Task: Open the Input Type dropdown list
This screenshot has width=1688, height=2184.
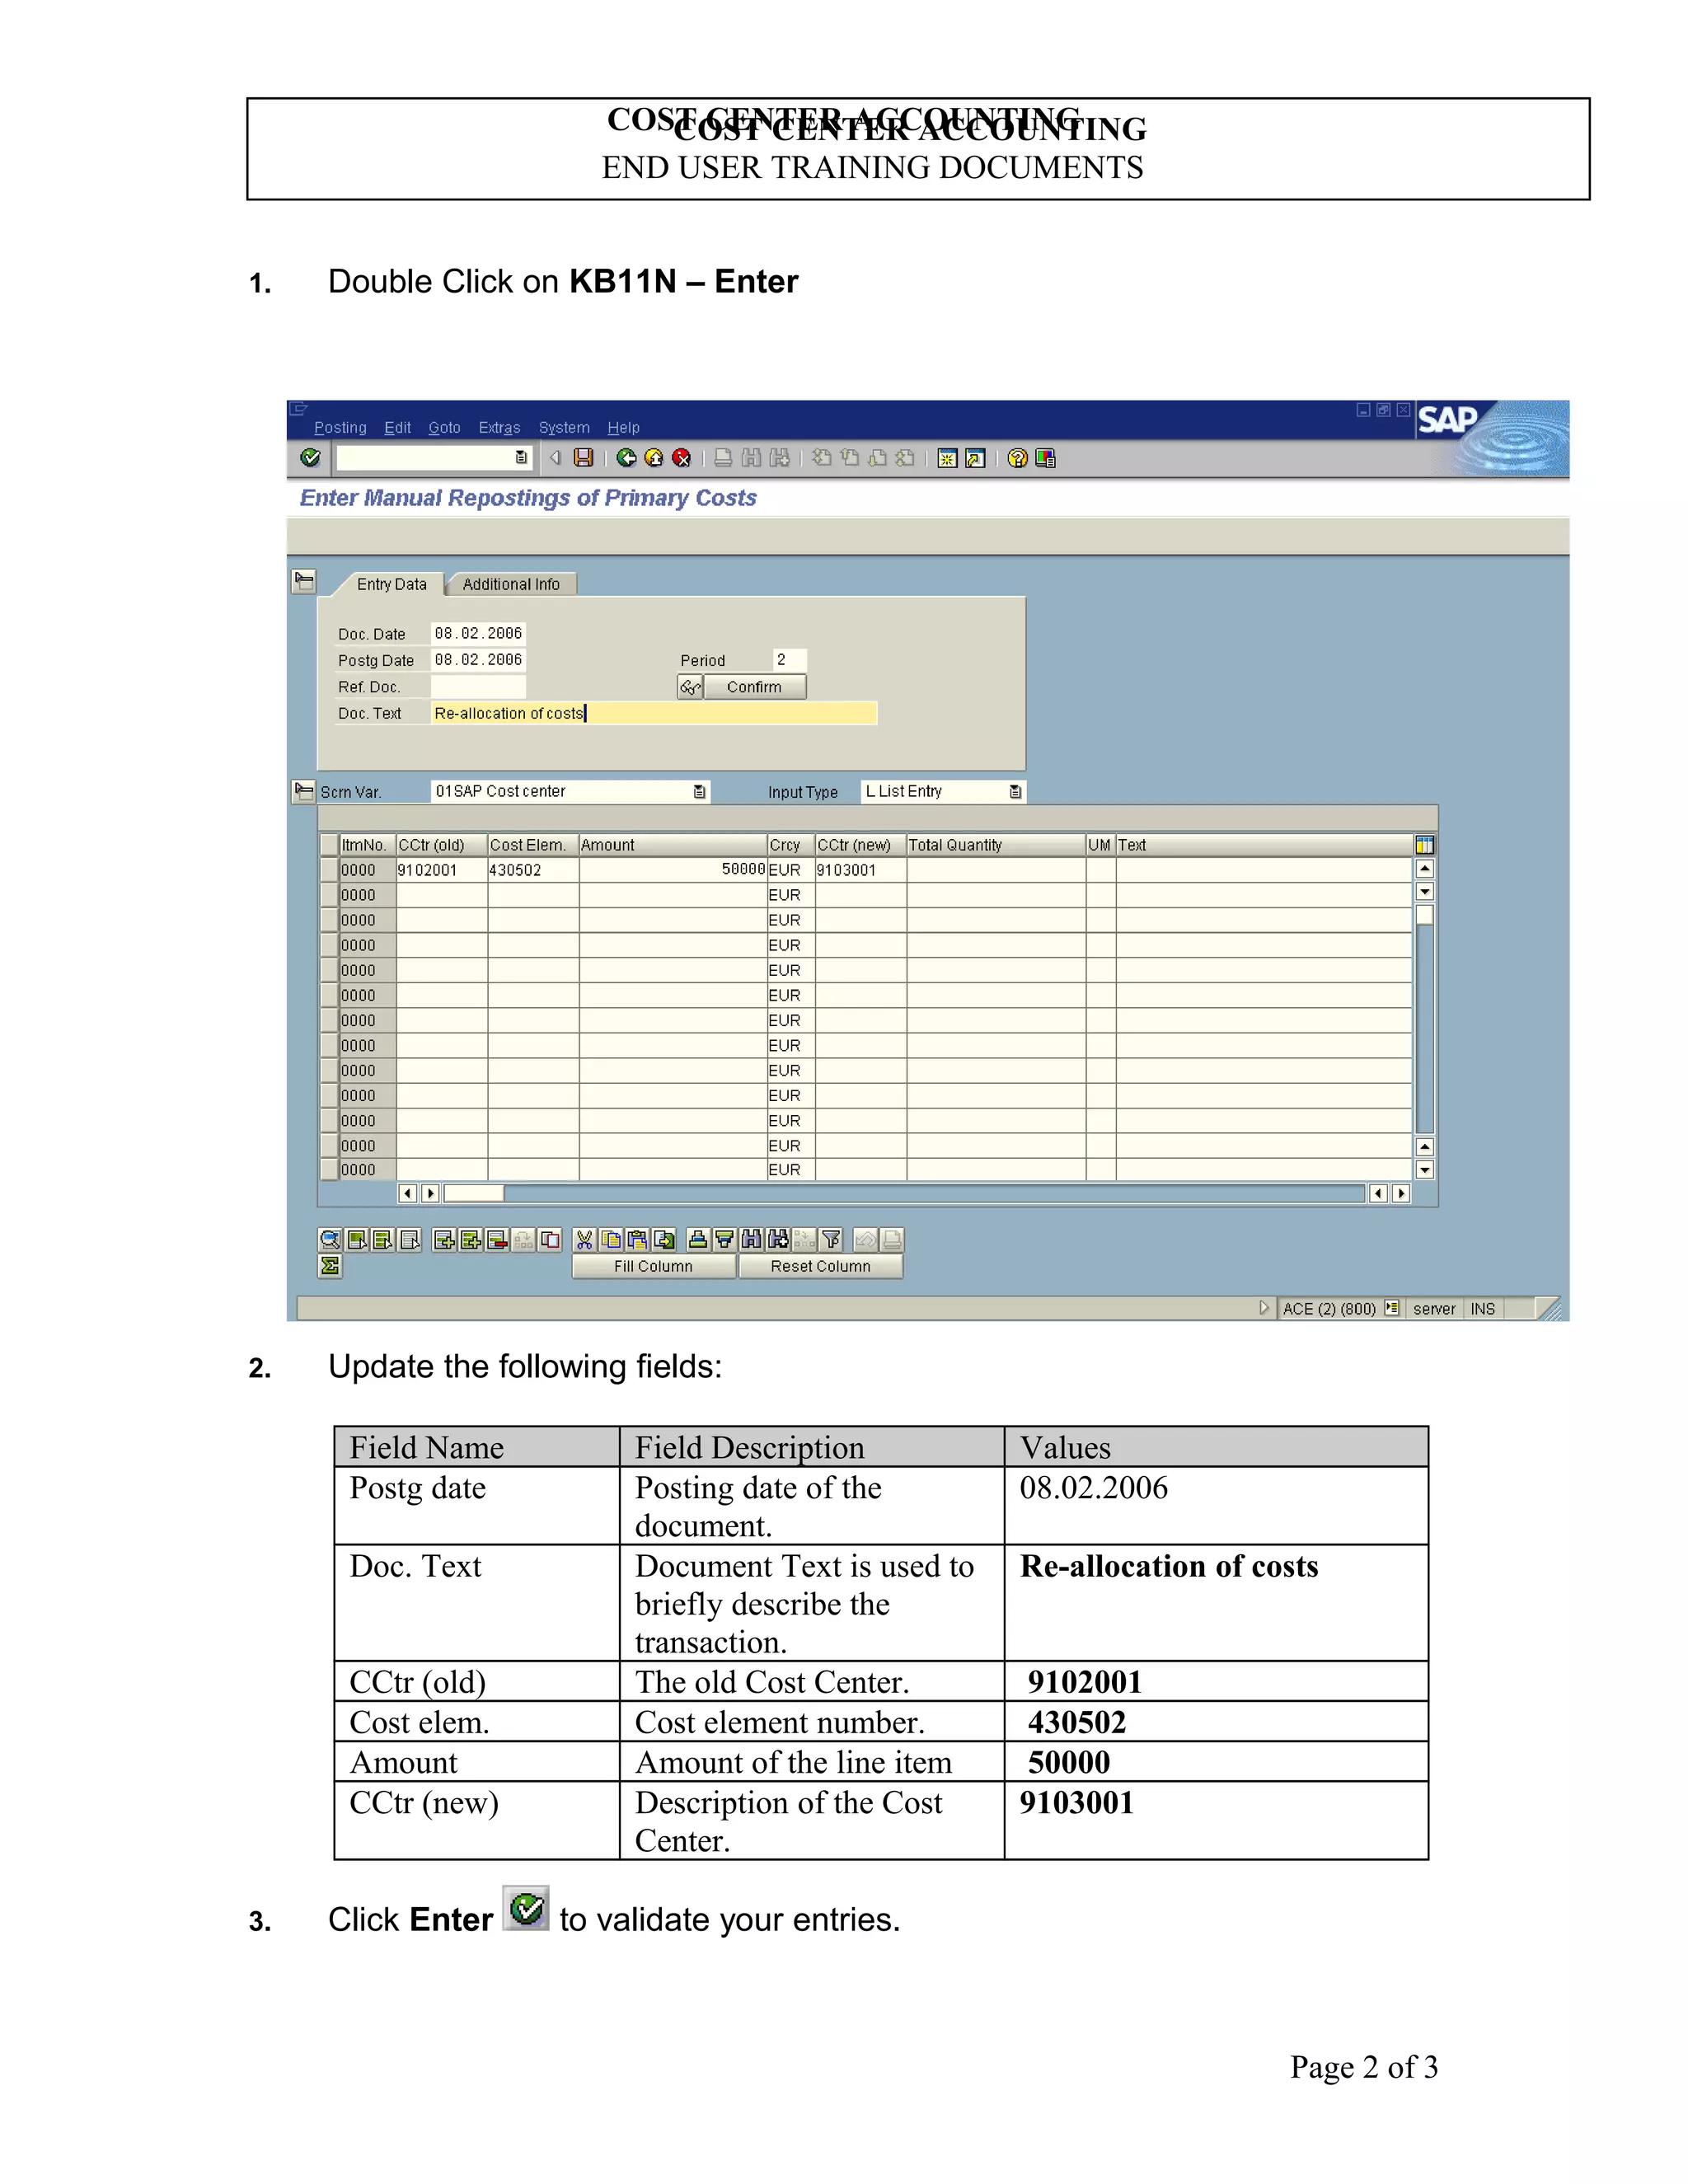Action: coord(1015,792)
